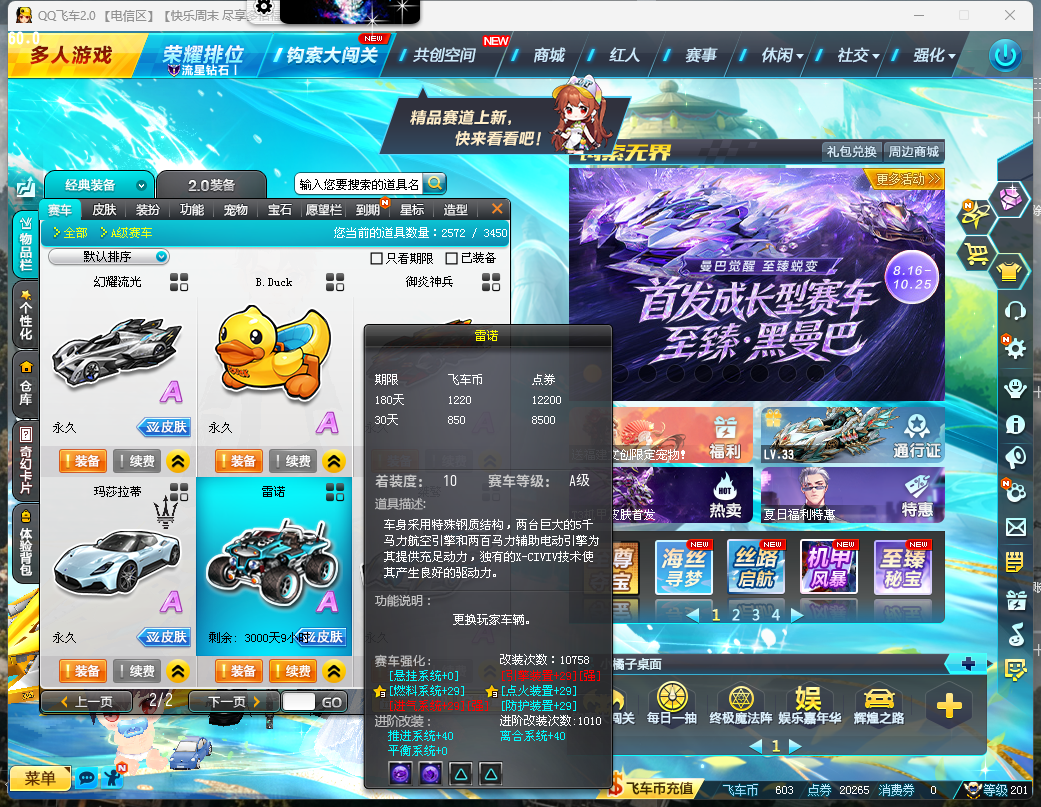Viewport: 1041px width, 807px height.
Task: Open the customer service headset icon
Action: click(x=1015, y=311)
